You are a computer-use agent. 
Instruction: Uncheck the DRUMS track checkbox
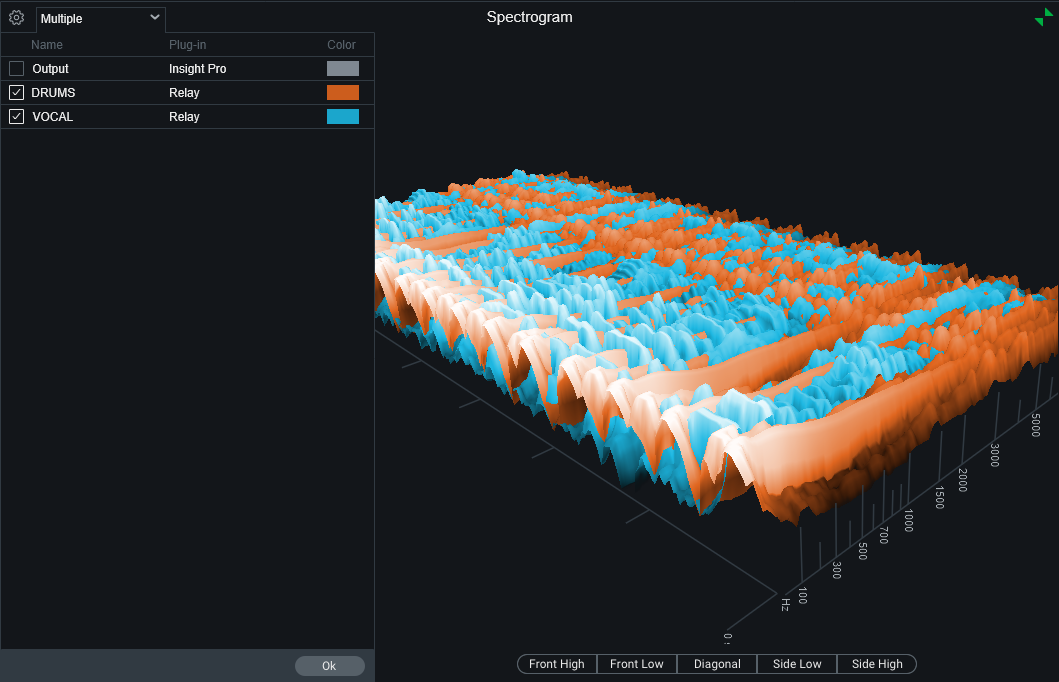coord(16,92)
